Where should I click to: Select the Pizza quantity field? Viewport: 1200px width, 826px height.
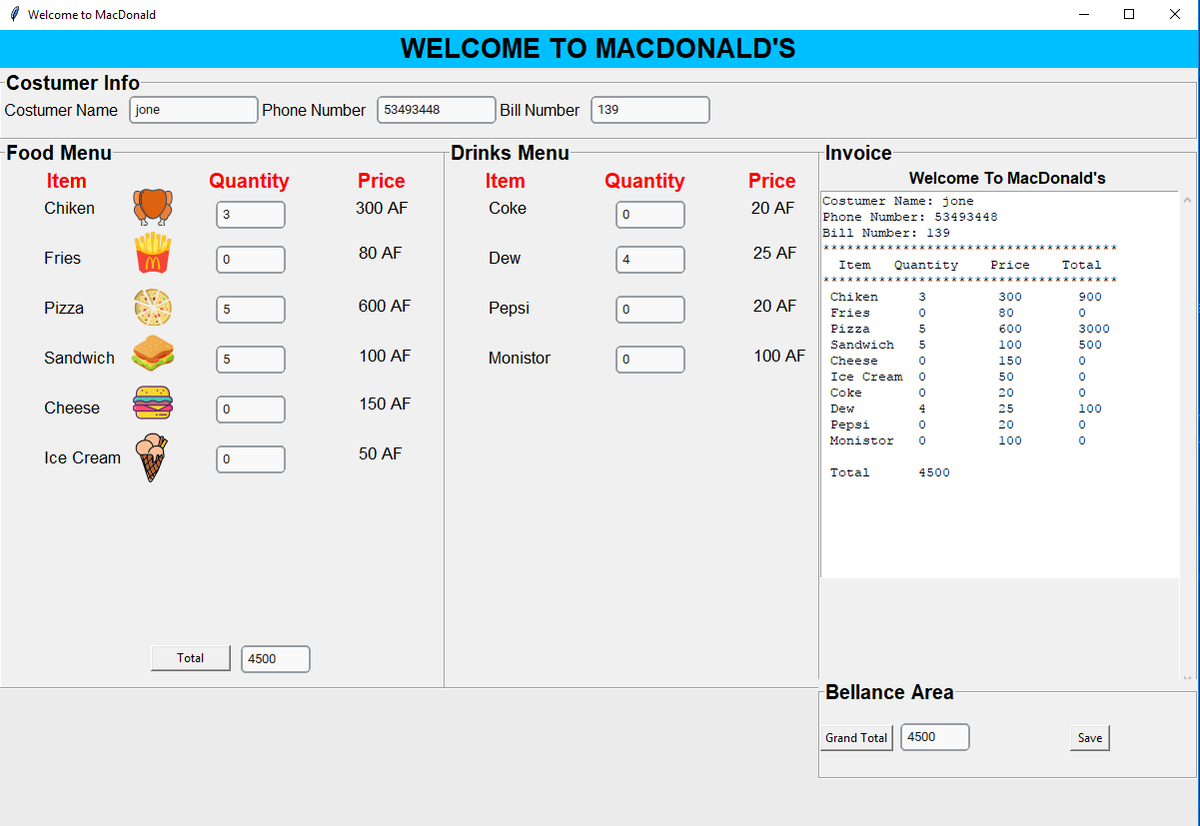click(x=251, y=310)
